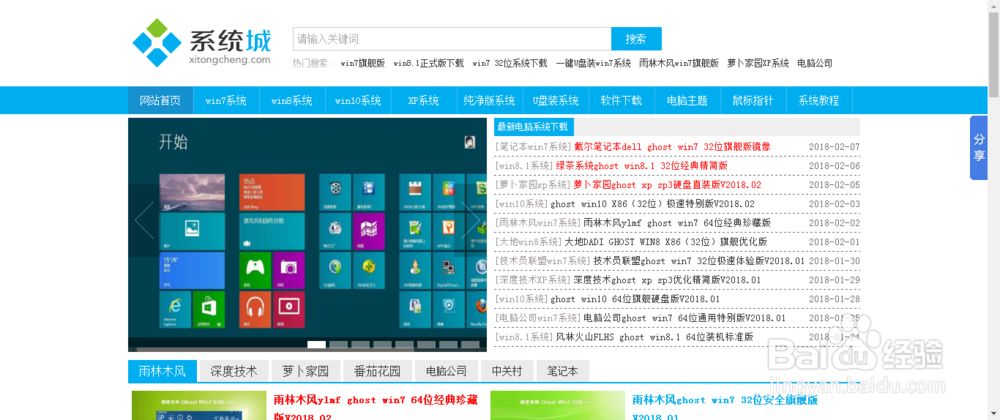Open the 电脑主题 nav menu
The height and width of the screenshot is (420, 1000).
[x=687, y=100]
